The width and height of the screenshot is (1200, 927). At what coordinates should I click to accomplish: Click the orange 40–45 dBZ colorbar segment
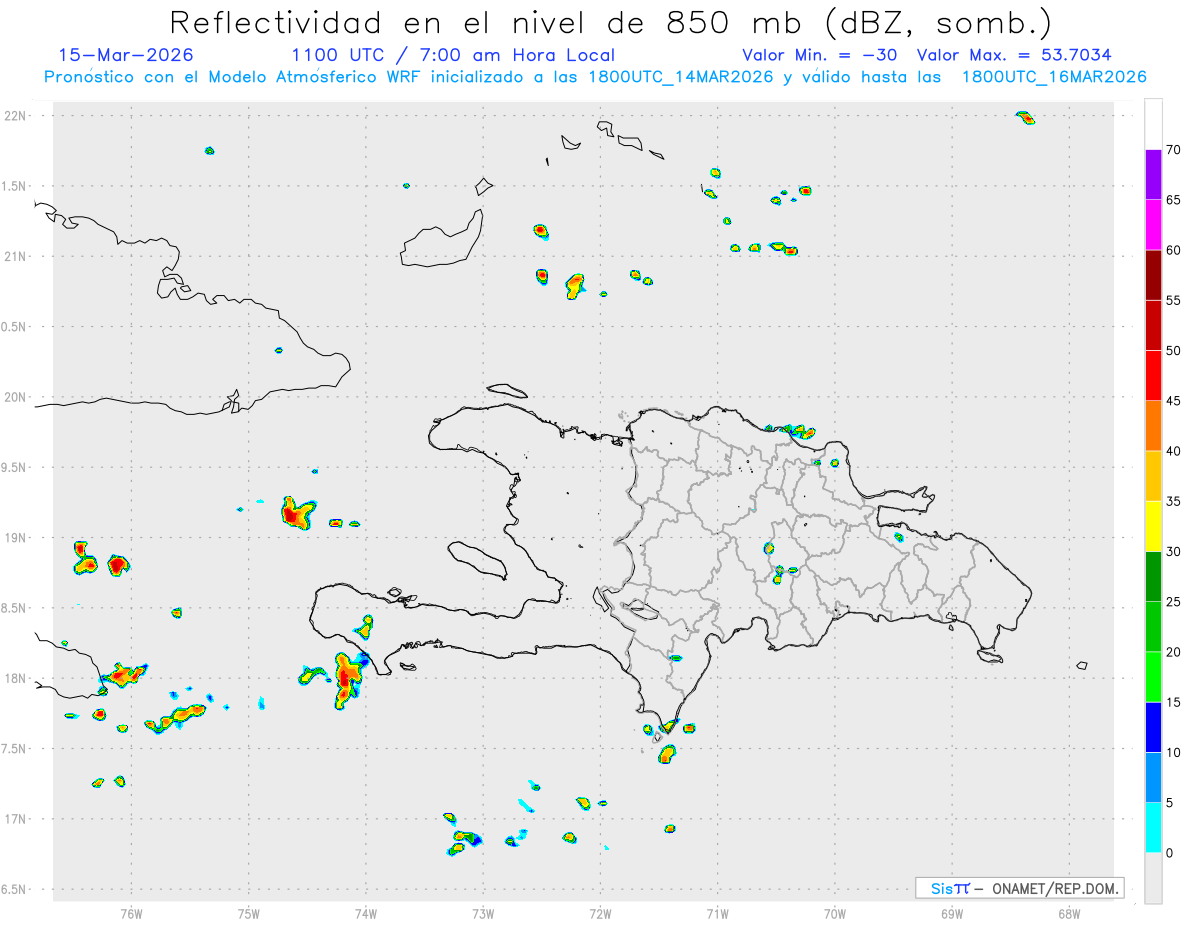pos(1153,426)
